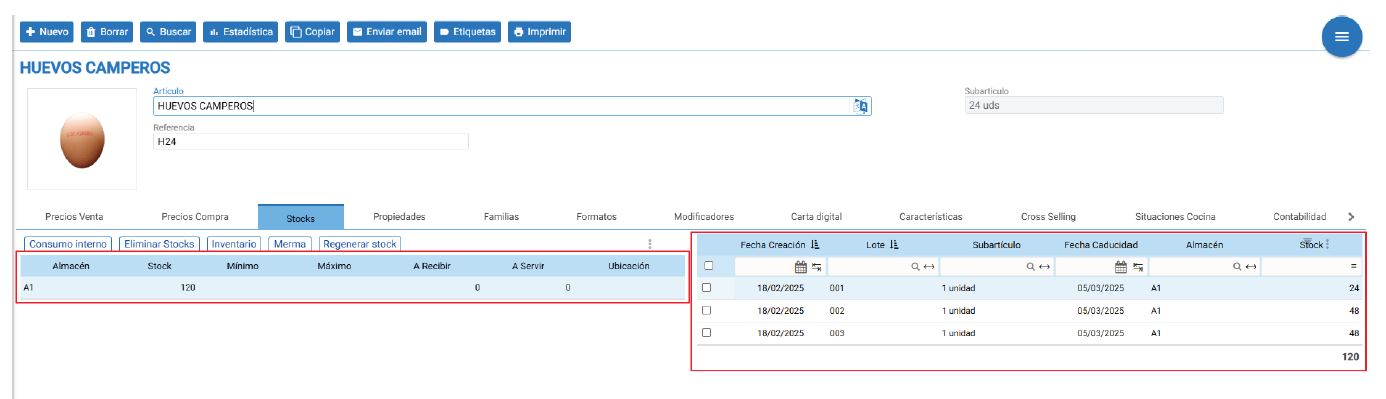
Task: Click the Subartículo field showing 24 uds
Action: [x=1093, y=106]
